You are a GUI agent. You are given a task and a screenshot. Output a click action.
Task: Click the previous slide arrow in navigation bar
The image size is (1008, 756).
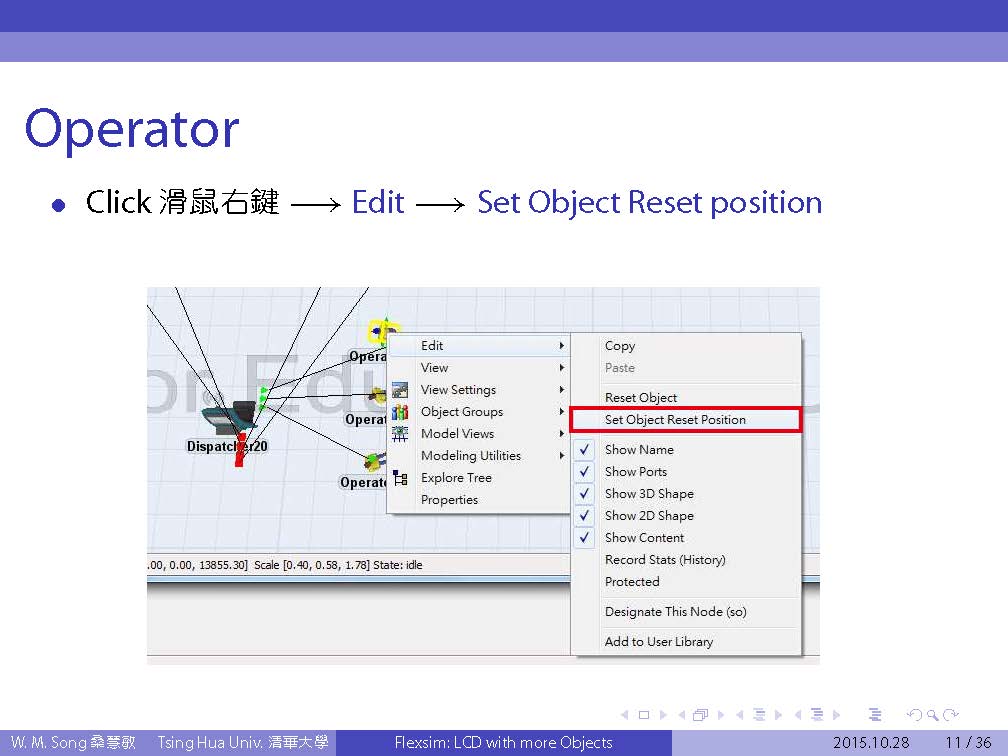tap(624, 715)
